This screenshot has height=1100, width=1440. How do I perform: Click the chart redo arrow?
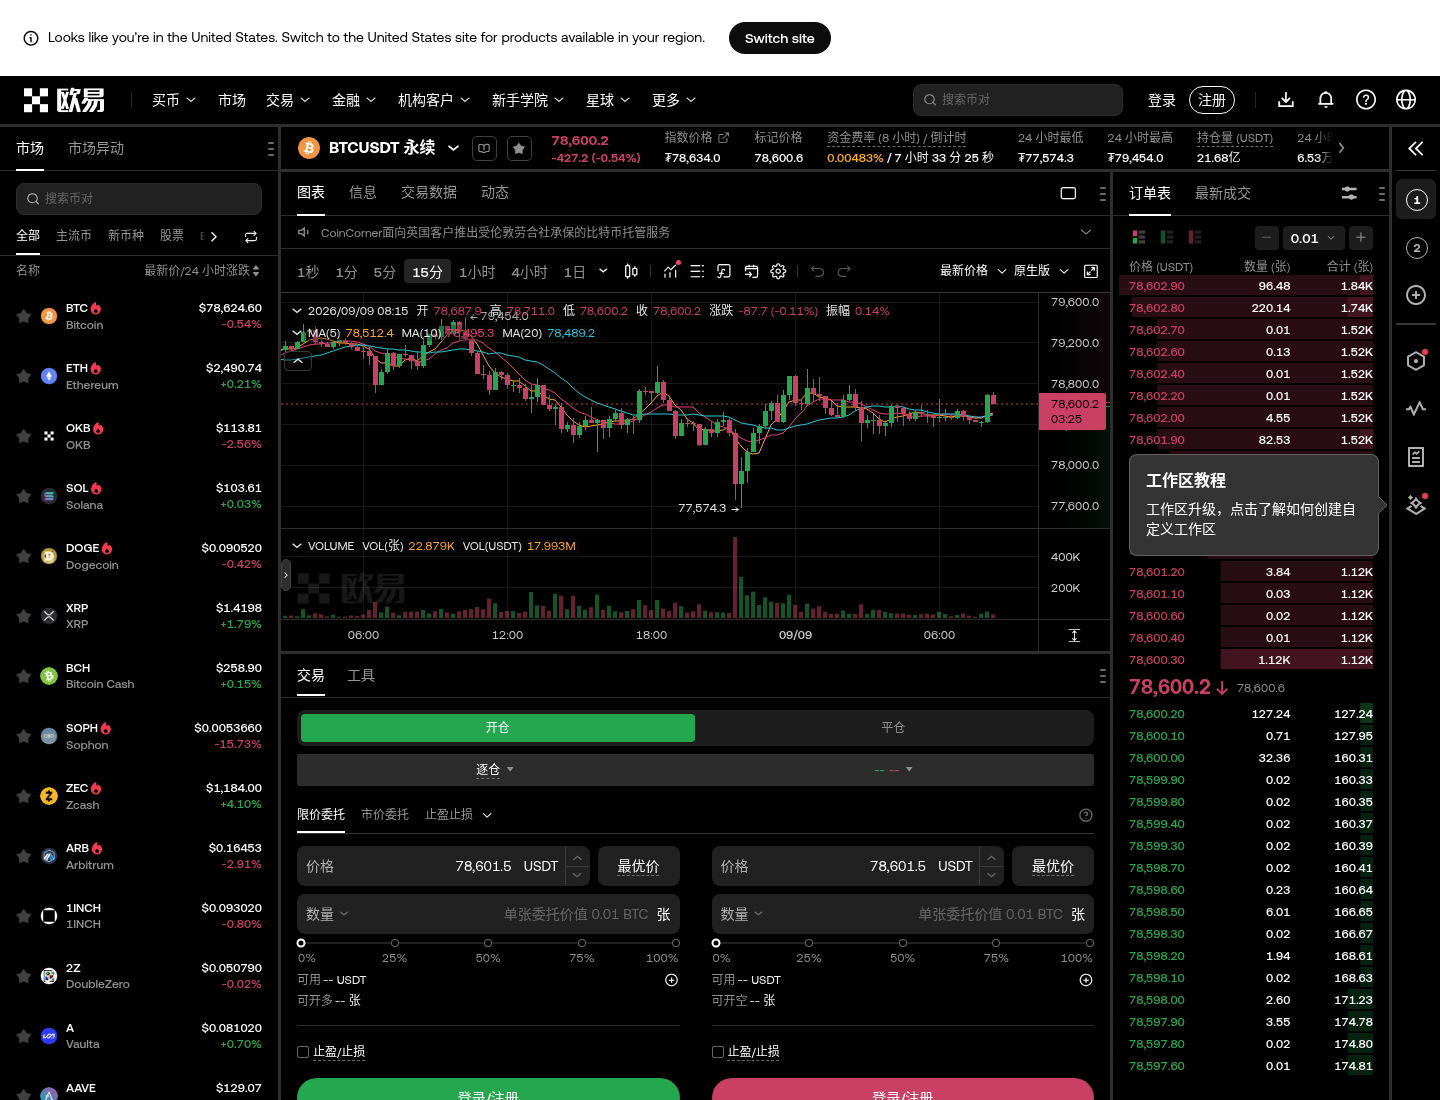point(844,271)
